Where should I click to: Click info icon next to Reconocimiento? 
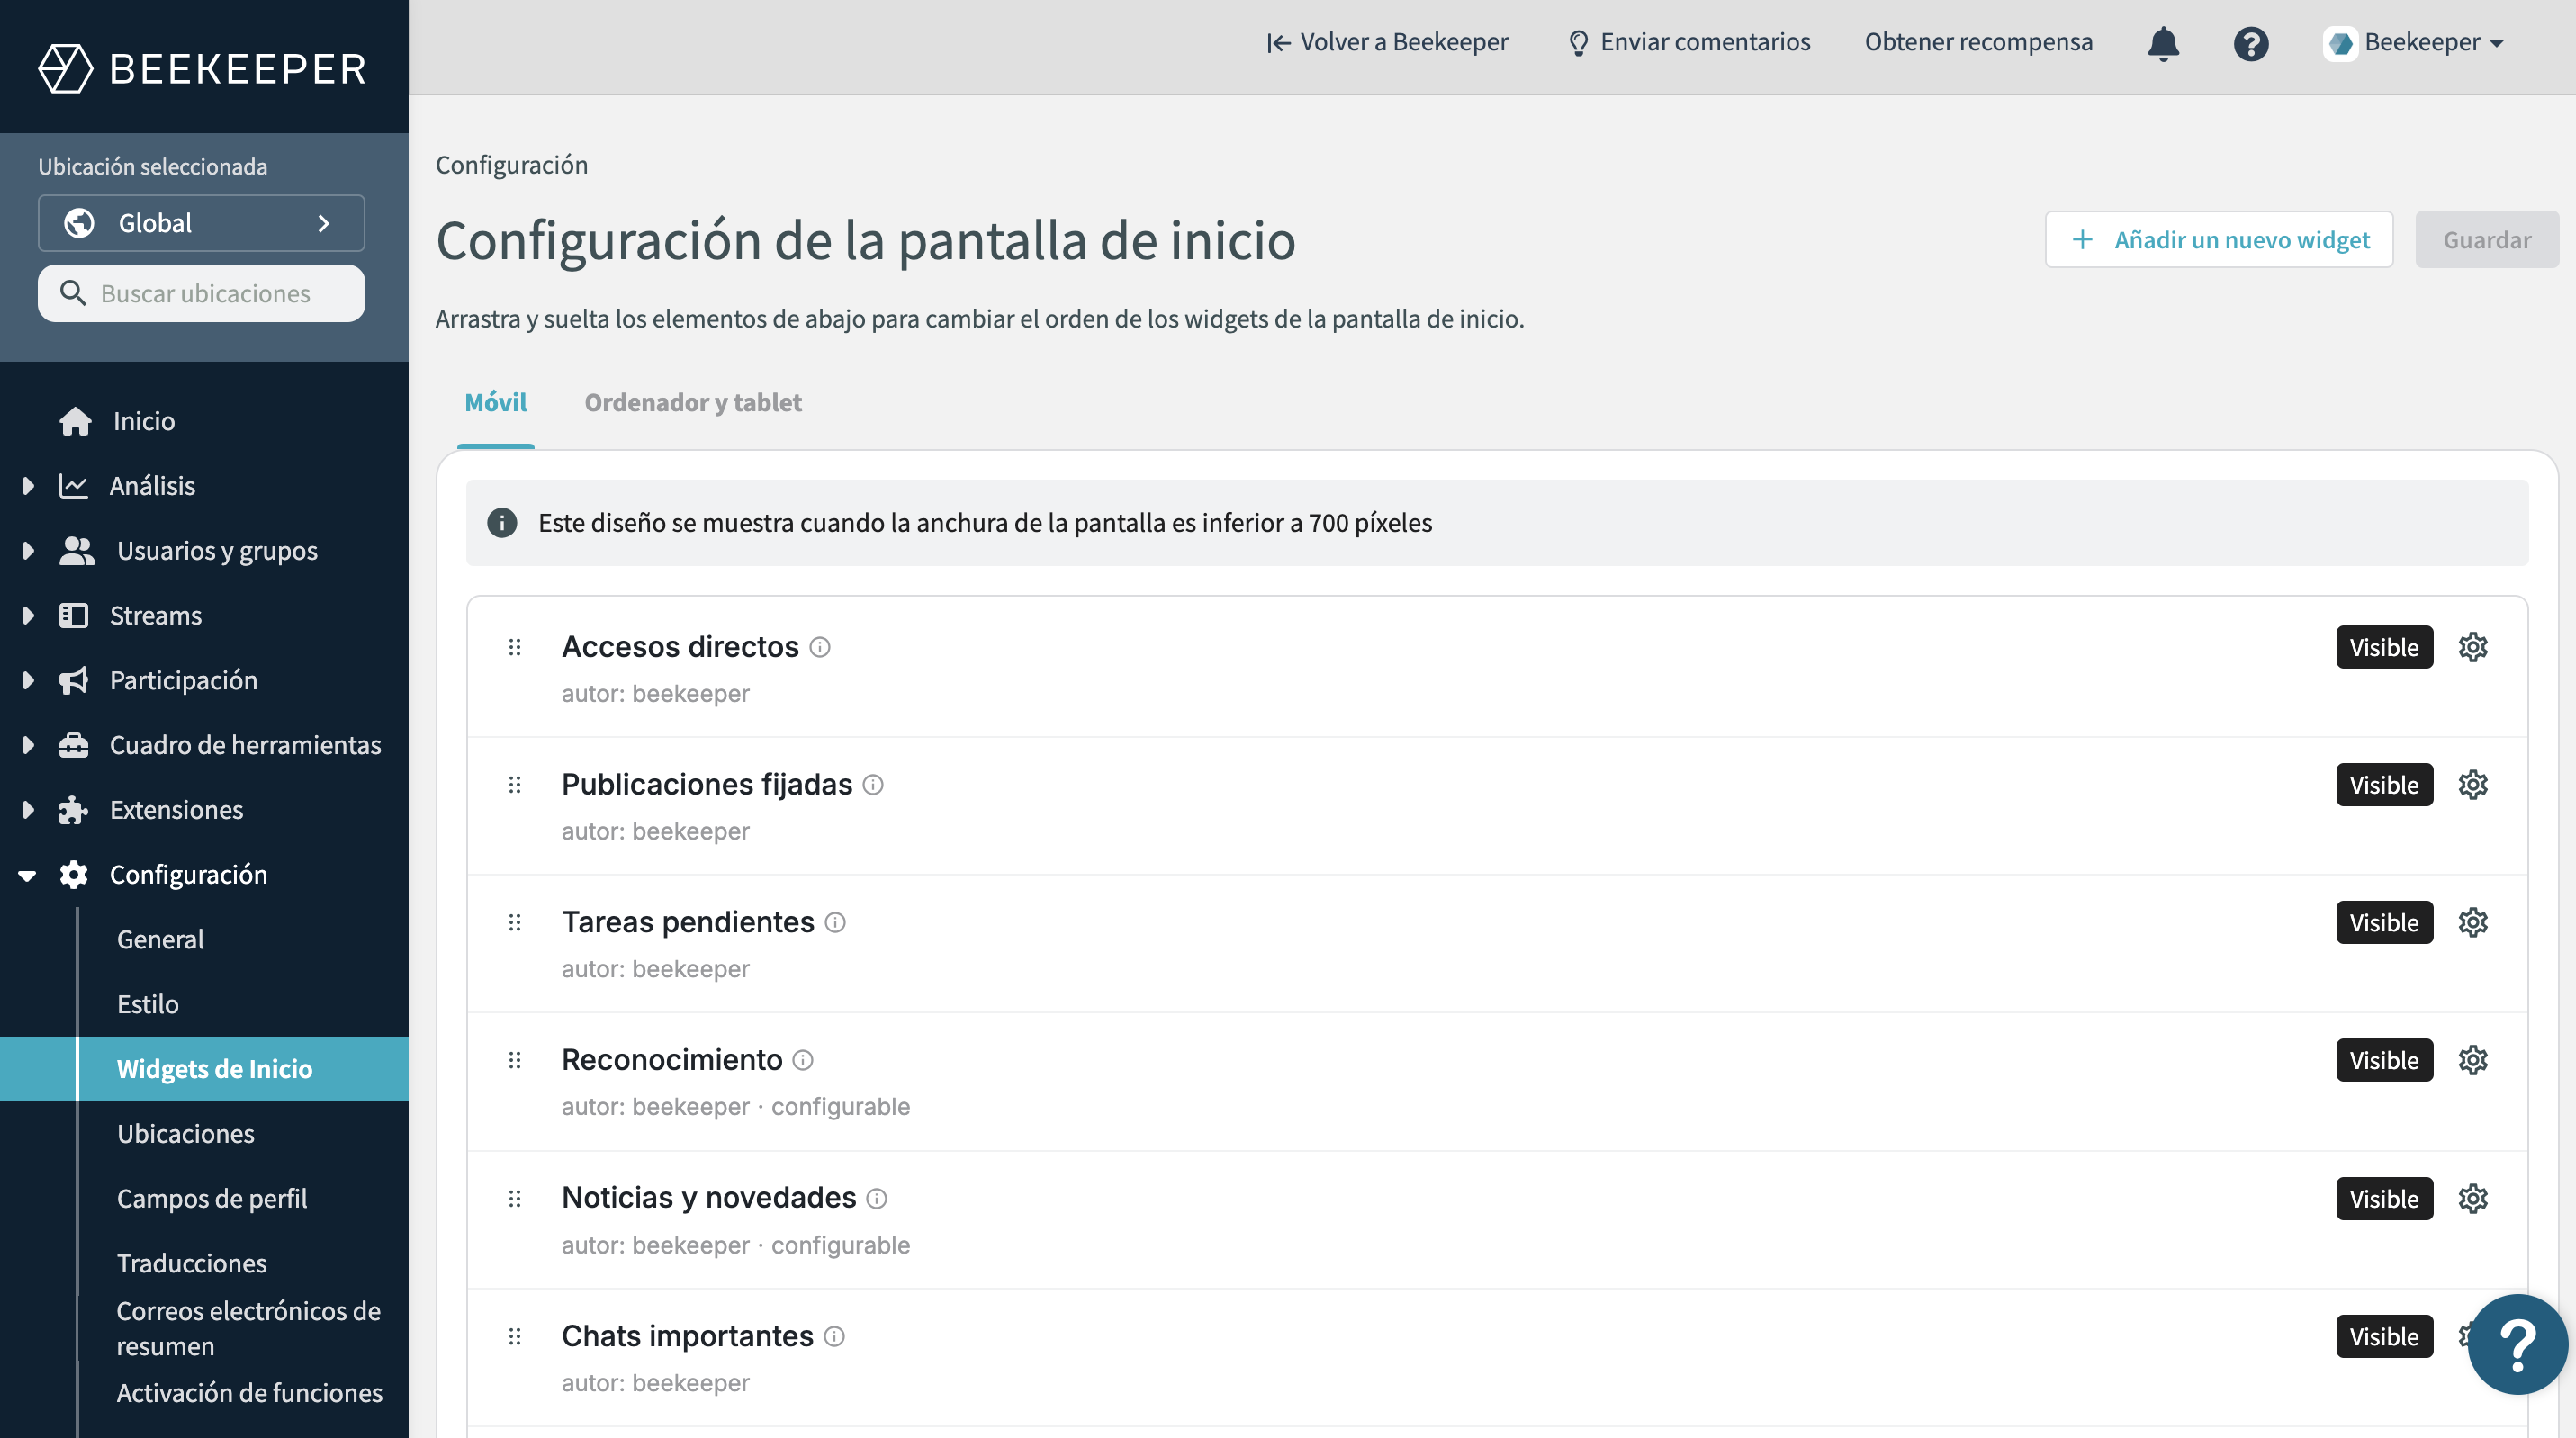(x=803, y=1060)
